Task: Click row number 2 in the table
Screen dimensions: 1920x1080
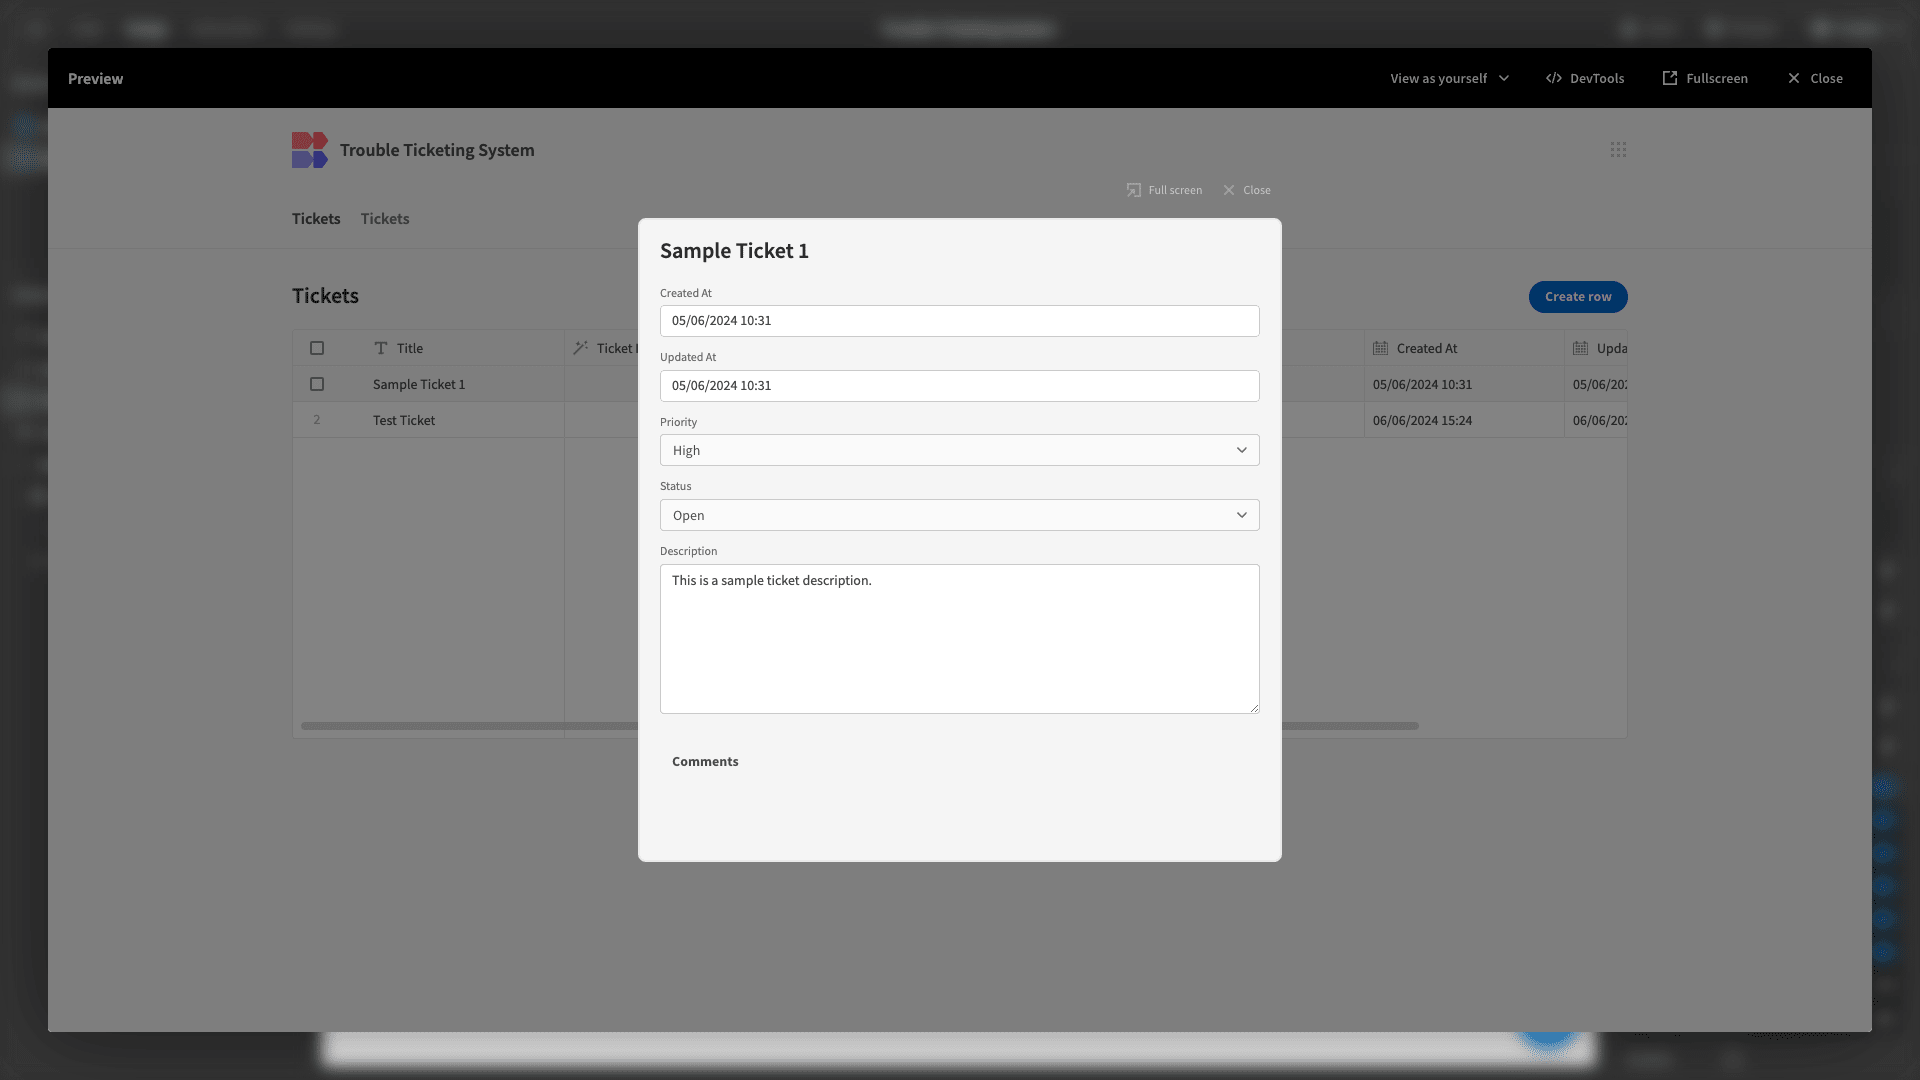Action: coord(317,420)
